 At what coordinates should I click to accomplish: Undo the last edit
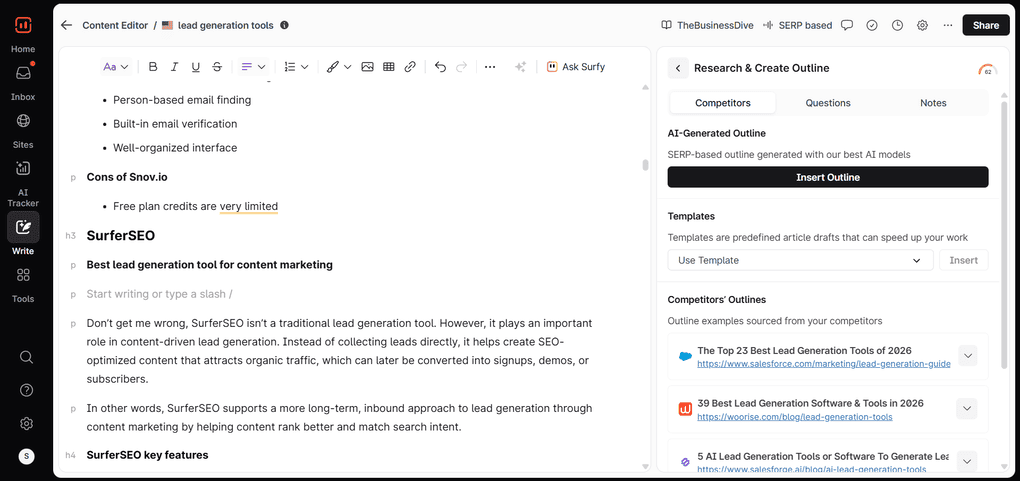(440, 66)
